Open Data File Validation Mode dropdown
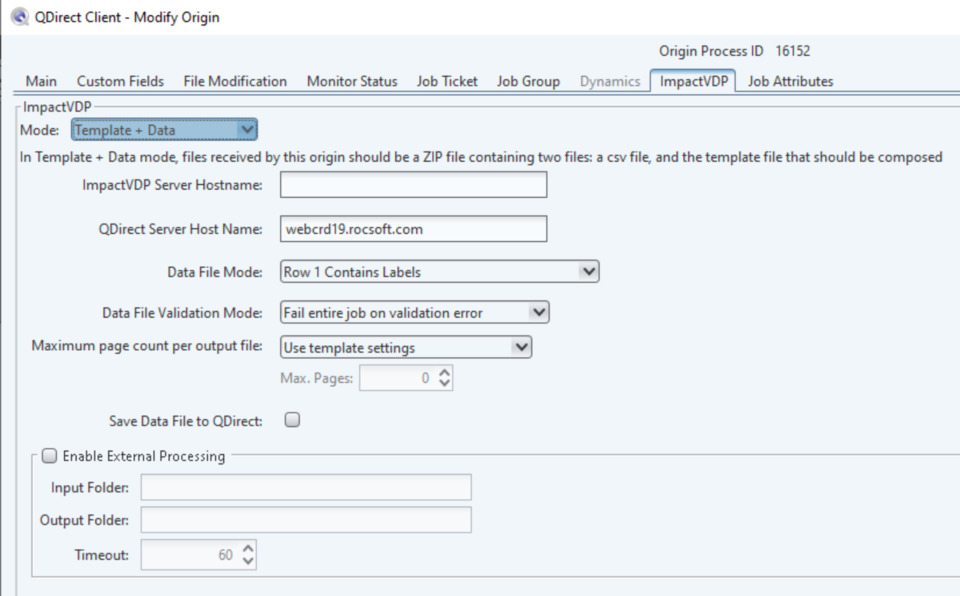960x596 pixels. [538, 312]
